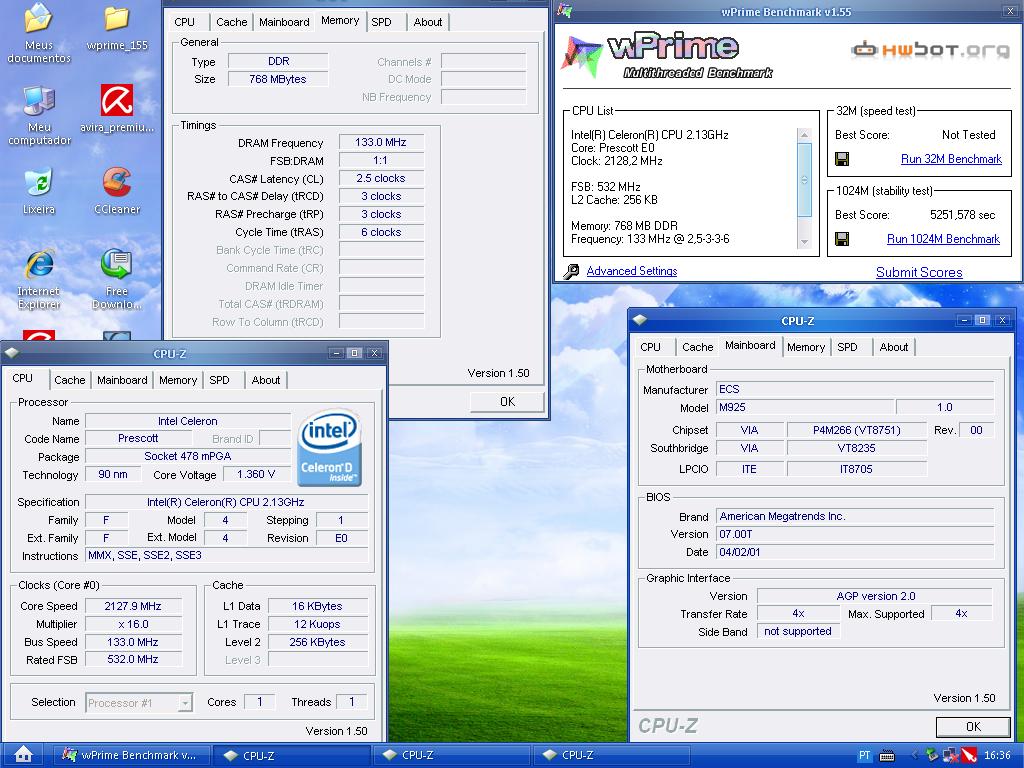Click the Mainboard CPU-Z title bar icon
This screenshot has width=1024, height=768.
coord(640,320)
